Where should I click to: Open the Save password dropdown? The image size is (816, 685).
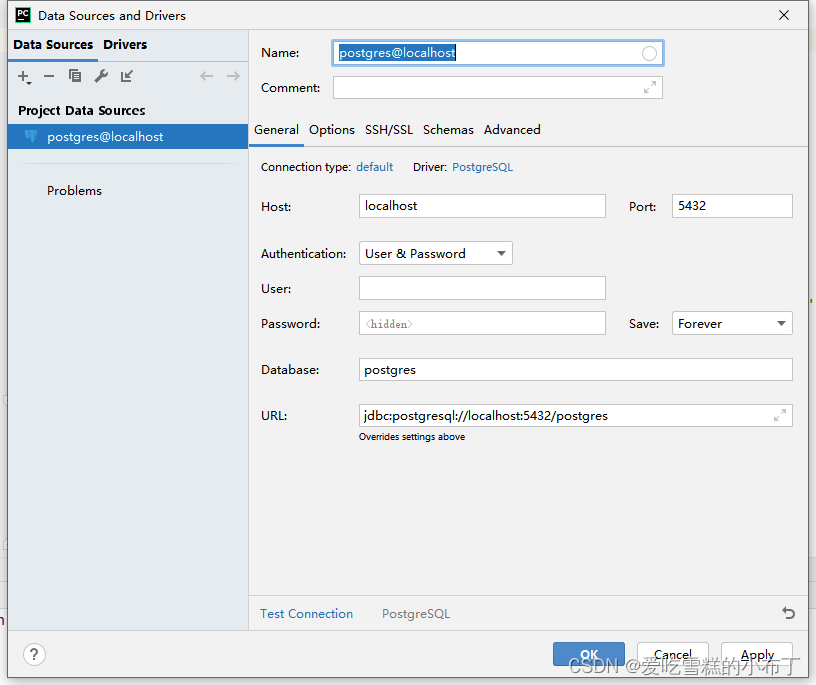point(732,323)
